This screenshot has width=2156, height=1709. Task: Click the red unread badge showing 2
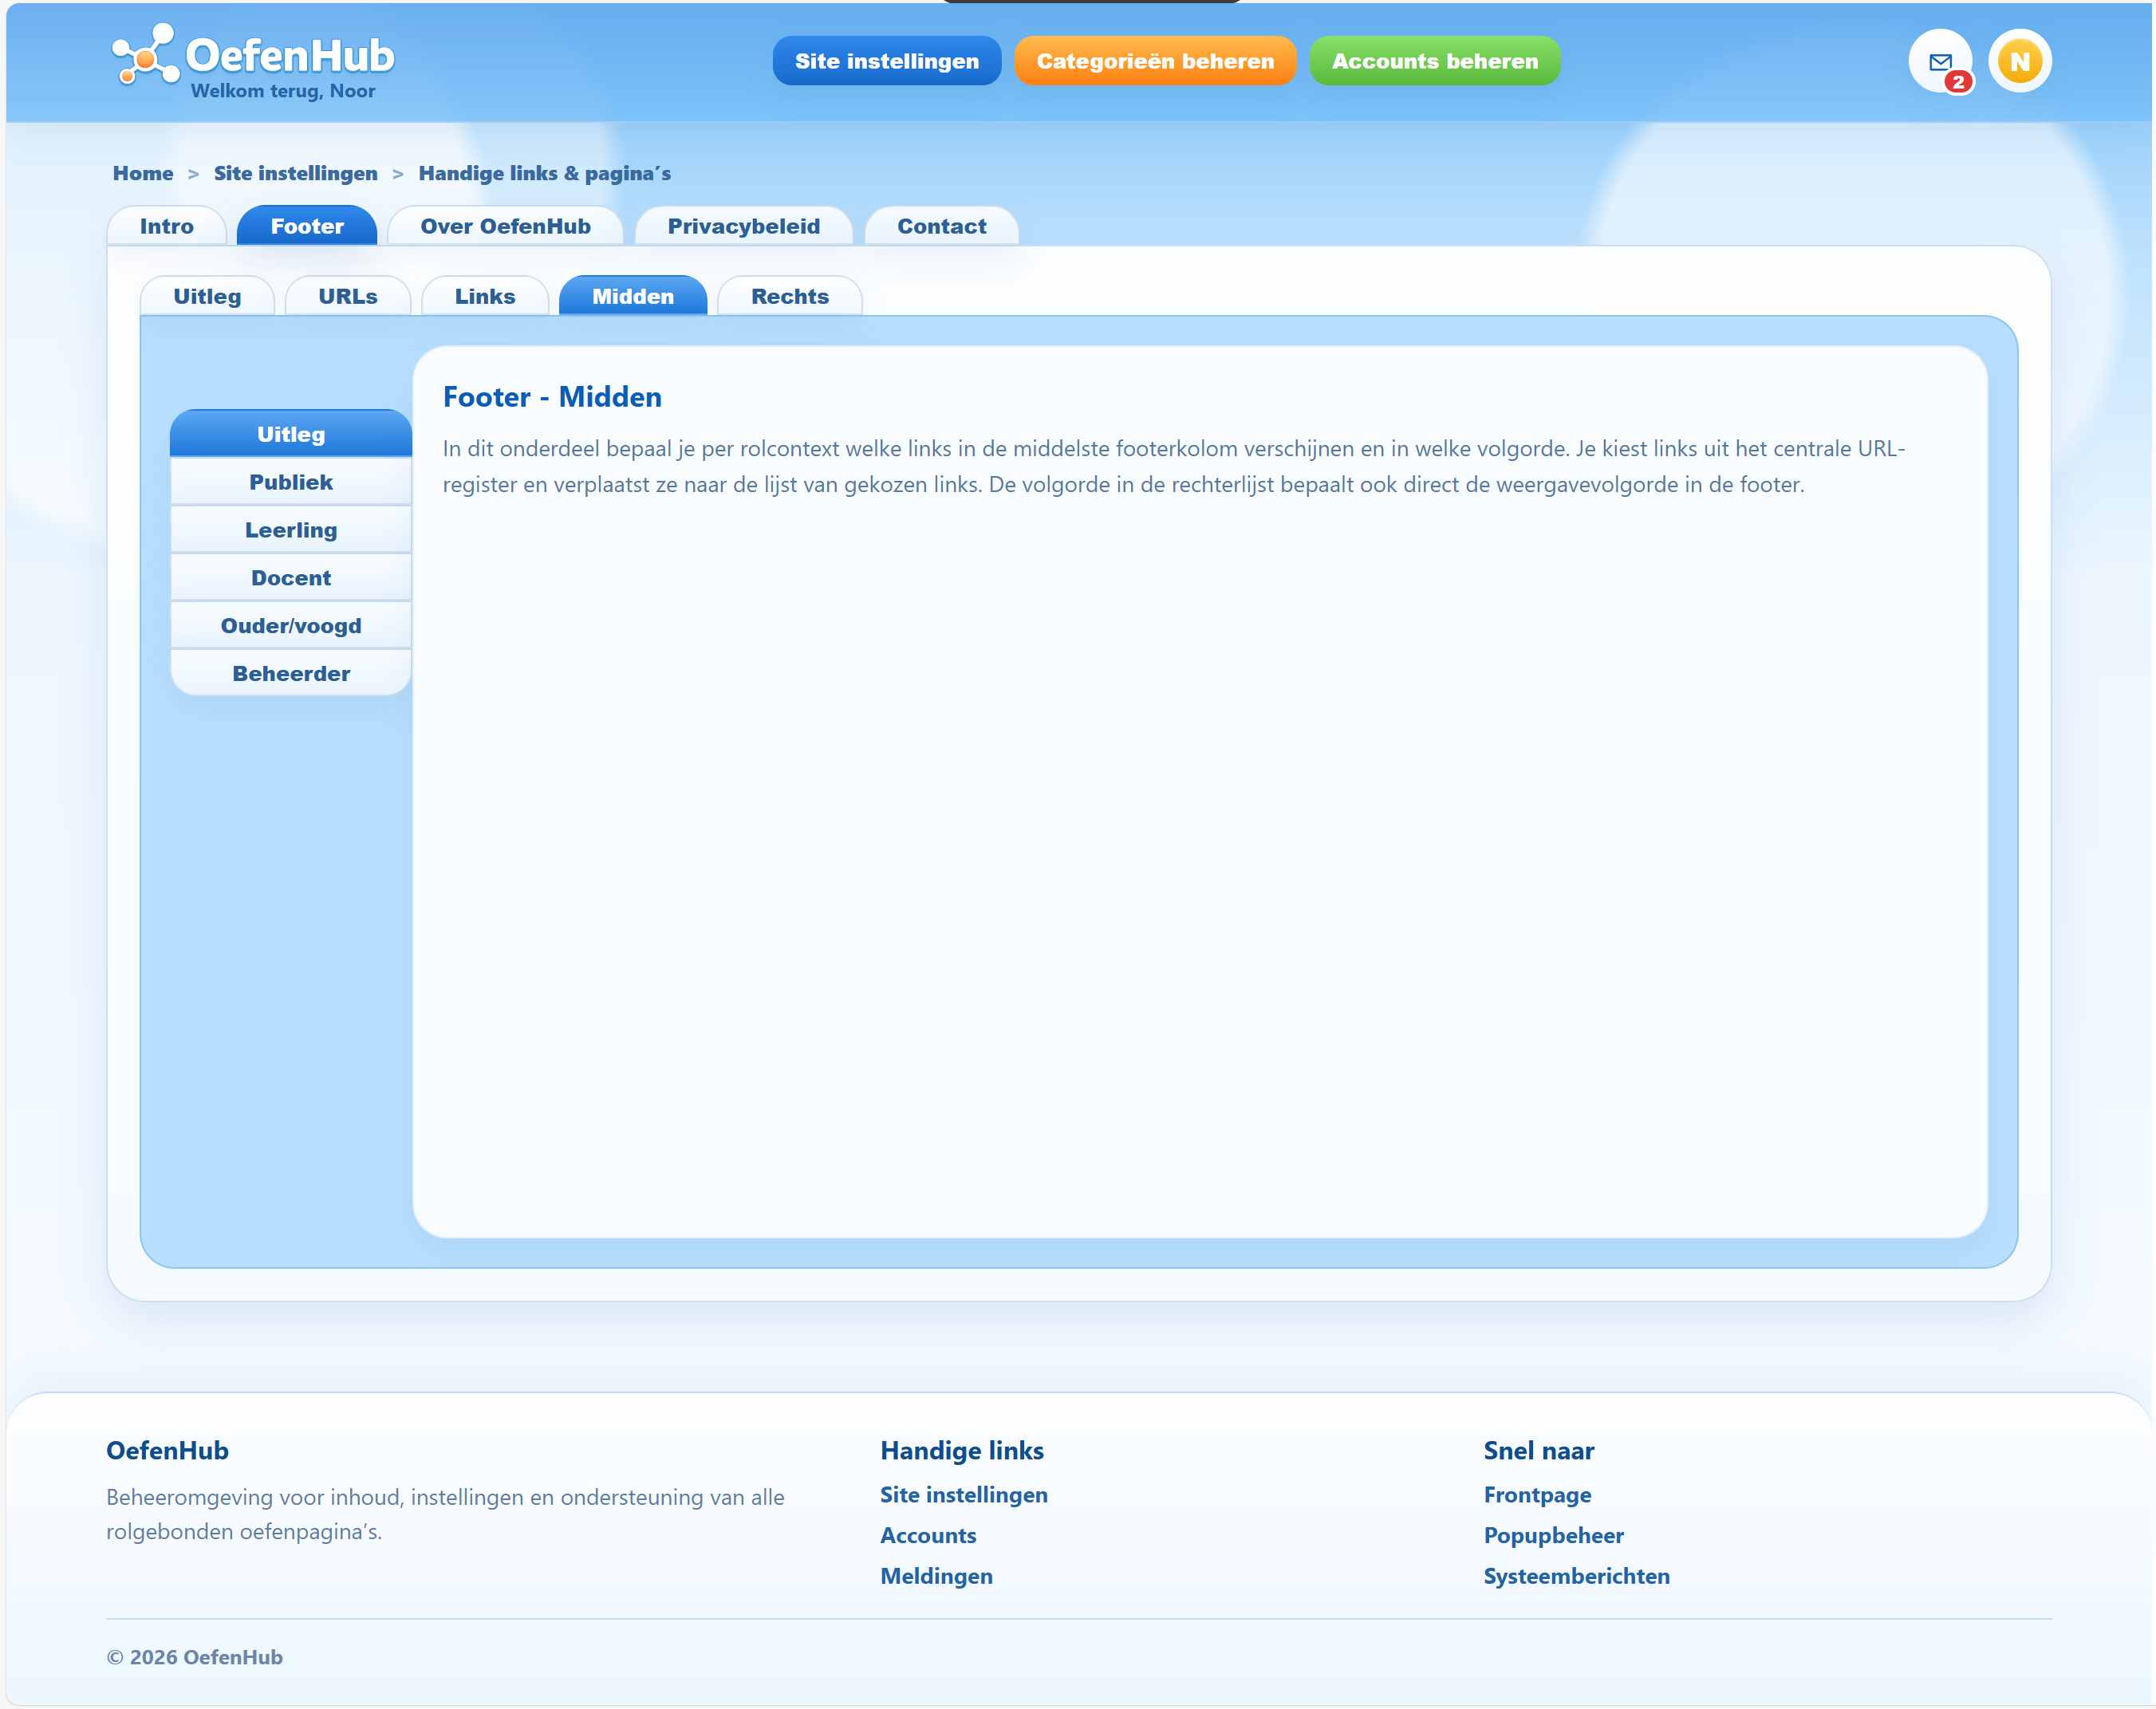[1958, 82]
